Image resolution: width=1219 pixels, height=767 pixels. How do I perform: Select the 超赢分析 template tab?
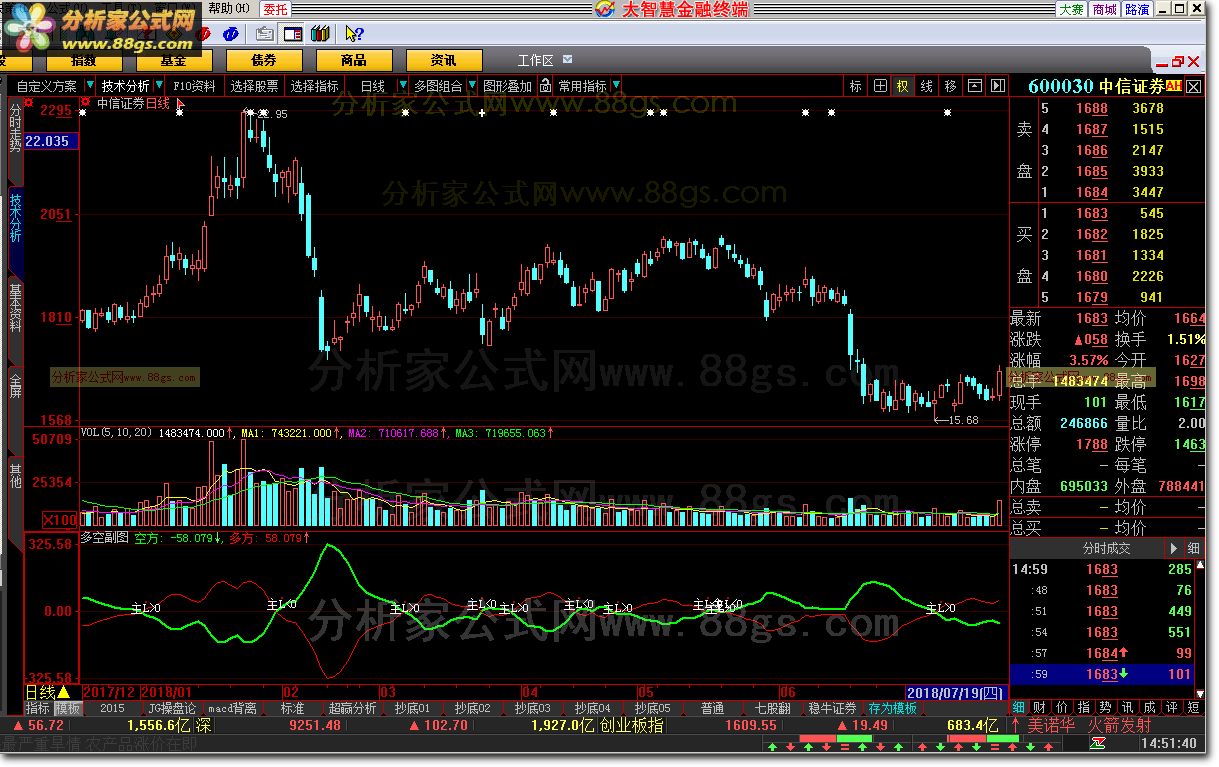tap(353, 708)
